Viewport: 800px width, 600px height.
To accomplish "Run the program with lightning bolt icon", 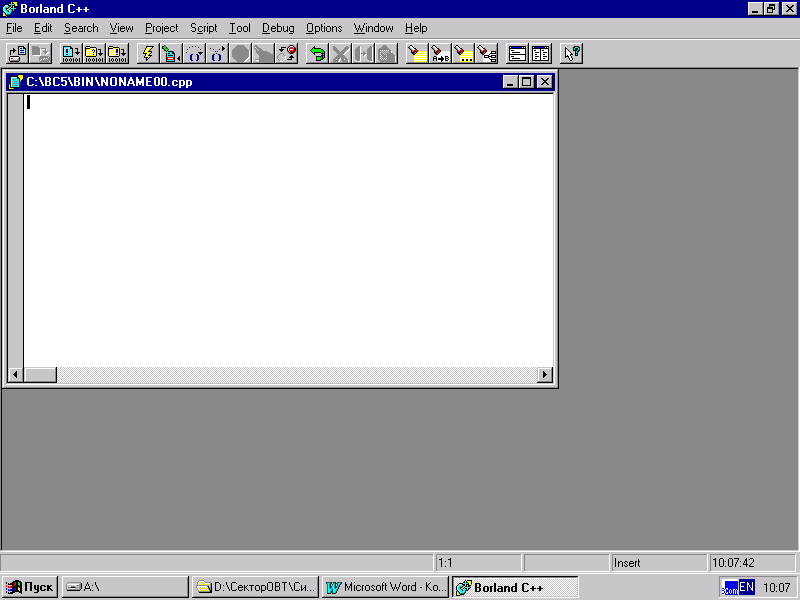I will pos(148,53).
